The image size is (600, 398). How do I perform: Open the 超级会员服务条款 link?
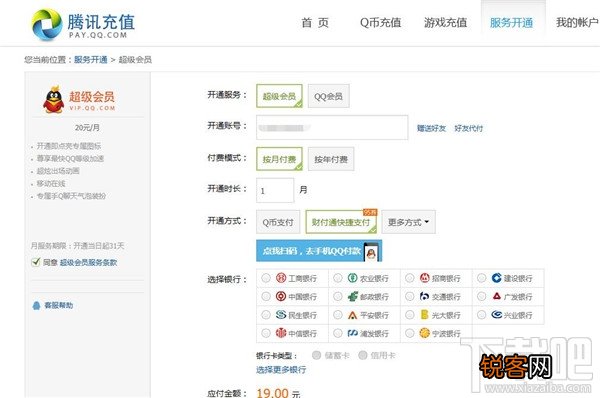pyautogui.click(x=88, y=263)
